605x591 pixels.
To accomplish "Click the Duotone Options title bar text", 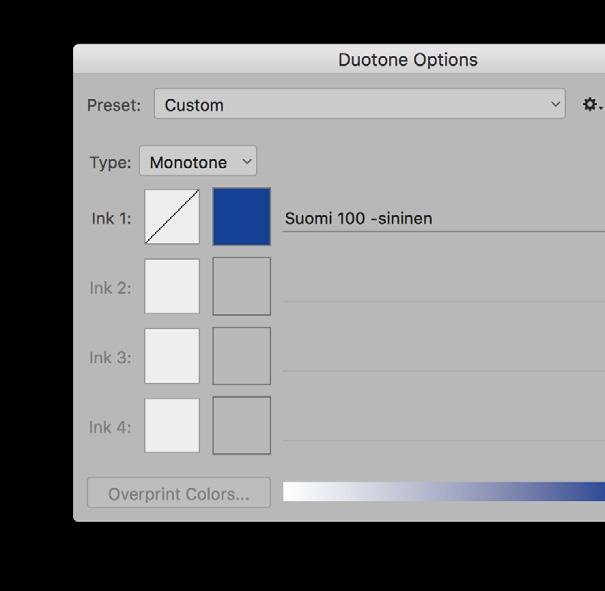I will click(408, 60).
